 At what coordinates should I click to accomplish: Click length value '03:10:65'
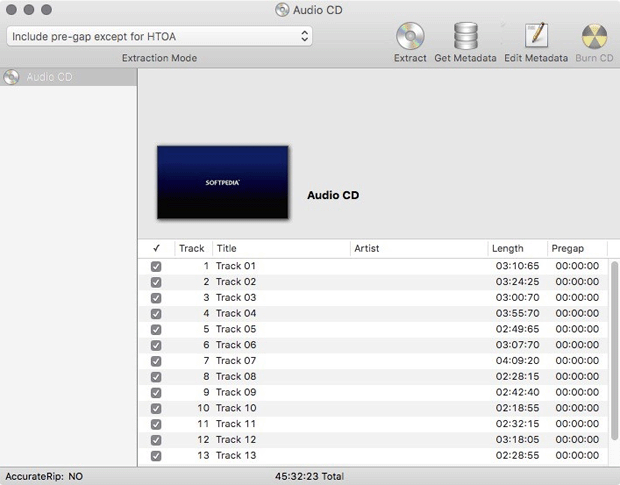518,266
